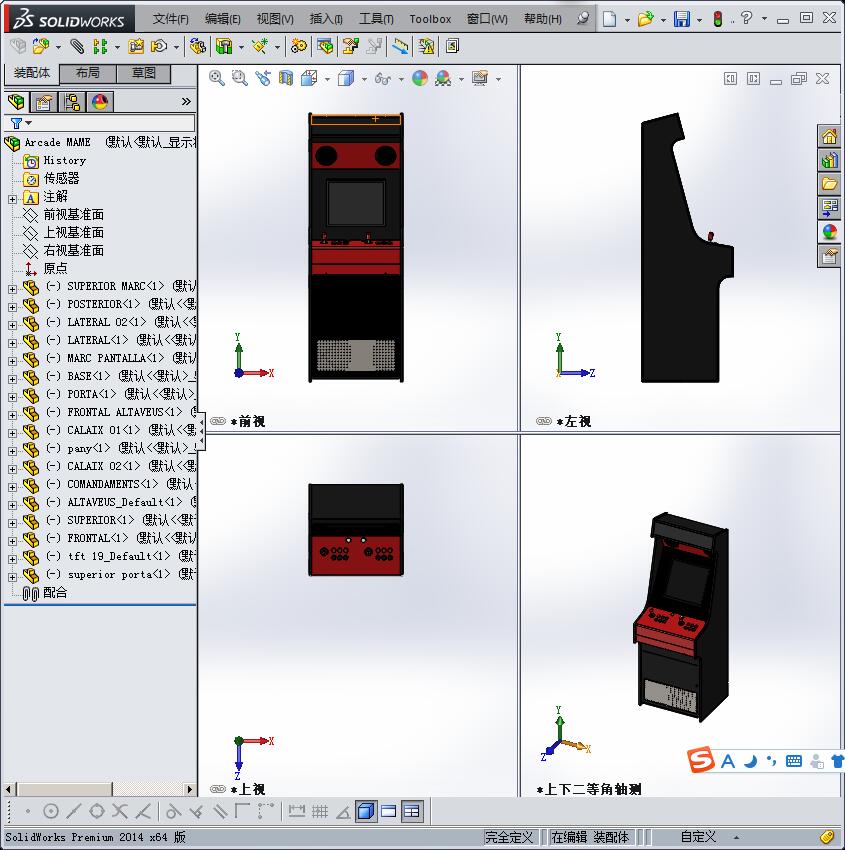Expand the manager tabs chevron (»)
The height and width of the screenshot is (850, 845).
[186, 101]
